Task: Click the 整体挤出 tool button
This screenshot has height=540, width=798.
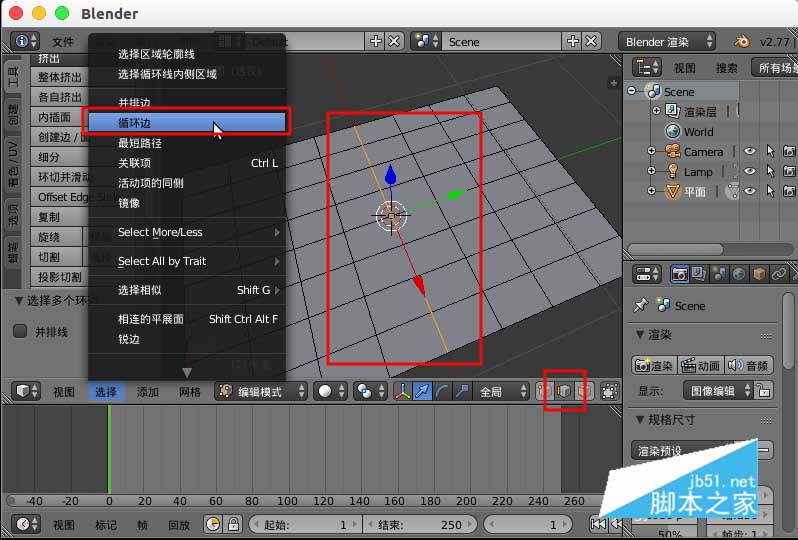Action: tap(60, 77)
